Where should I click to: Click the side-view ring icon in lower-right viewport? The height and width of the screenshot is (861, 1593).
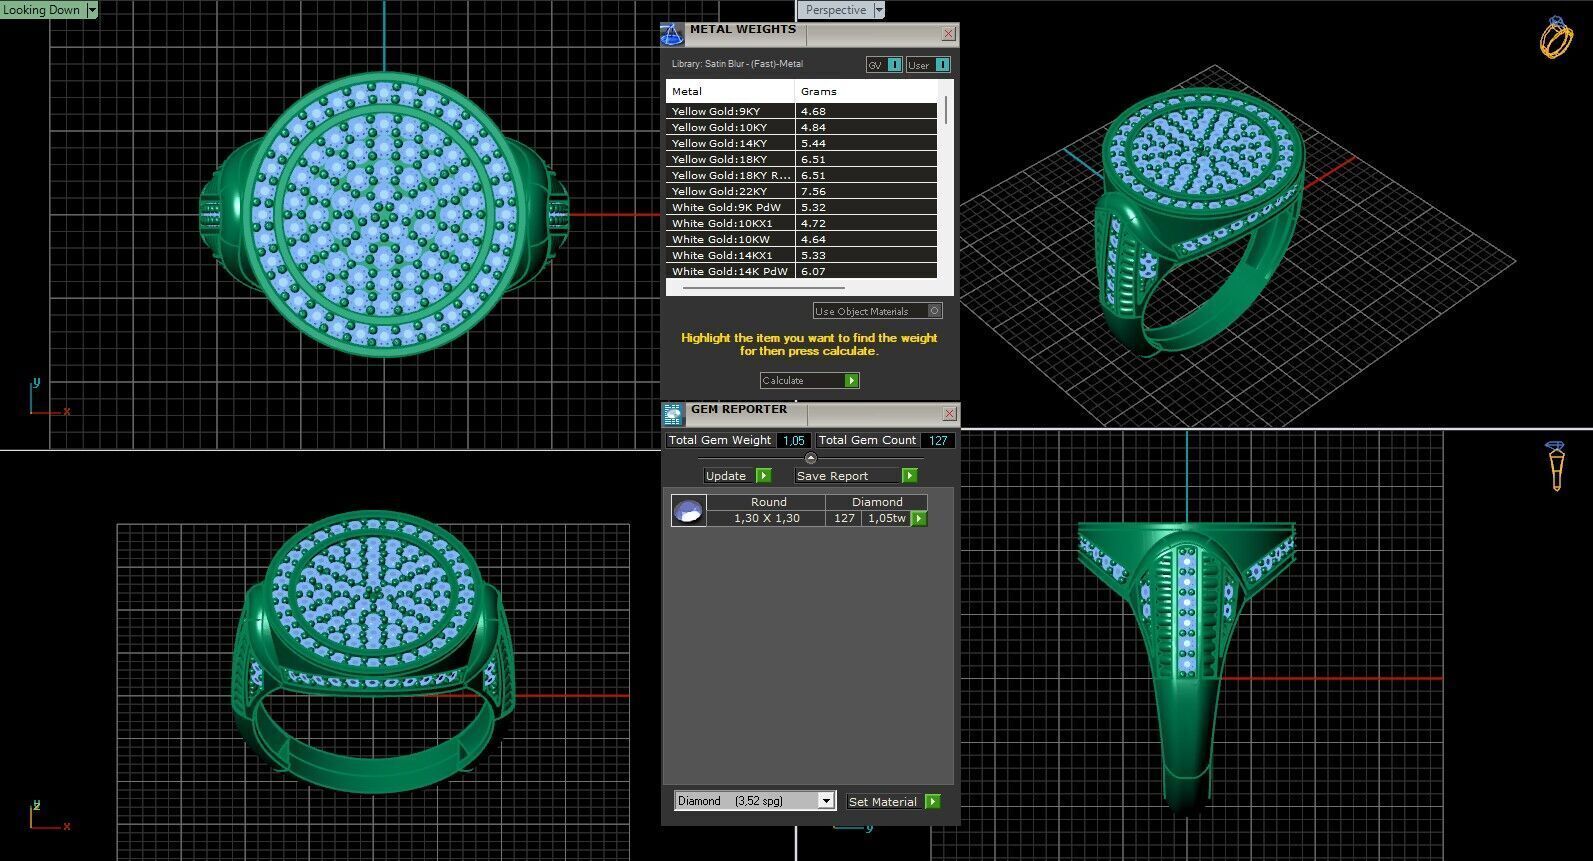pos(1556,466)
